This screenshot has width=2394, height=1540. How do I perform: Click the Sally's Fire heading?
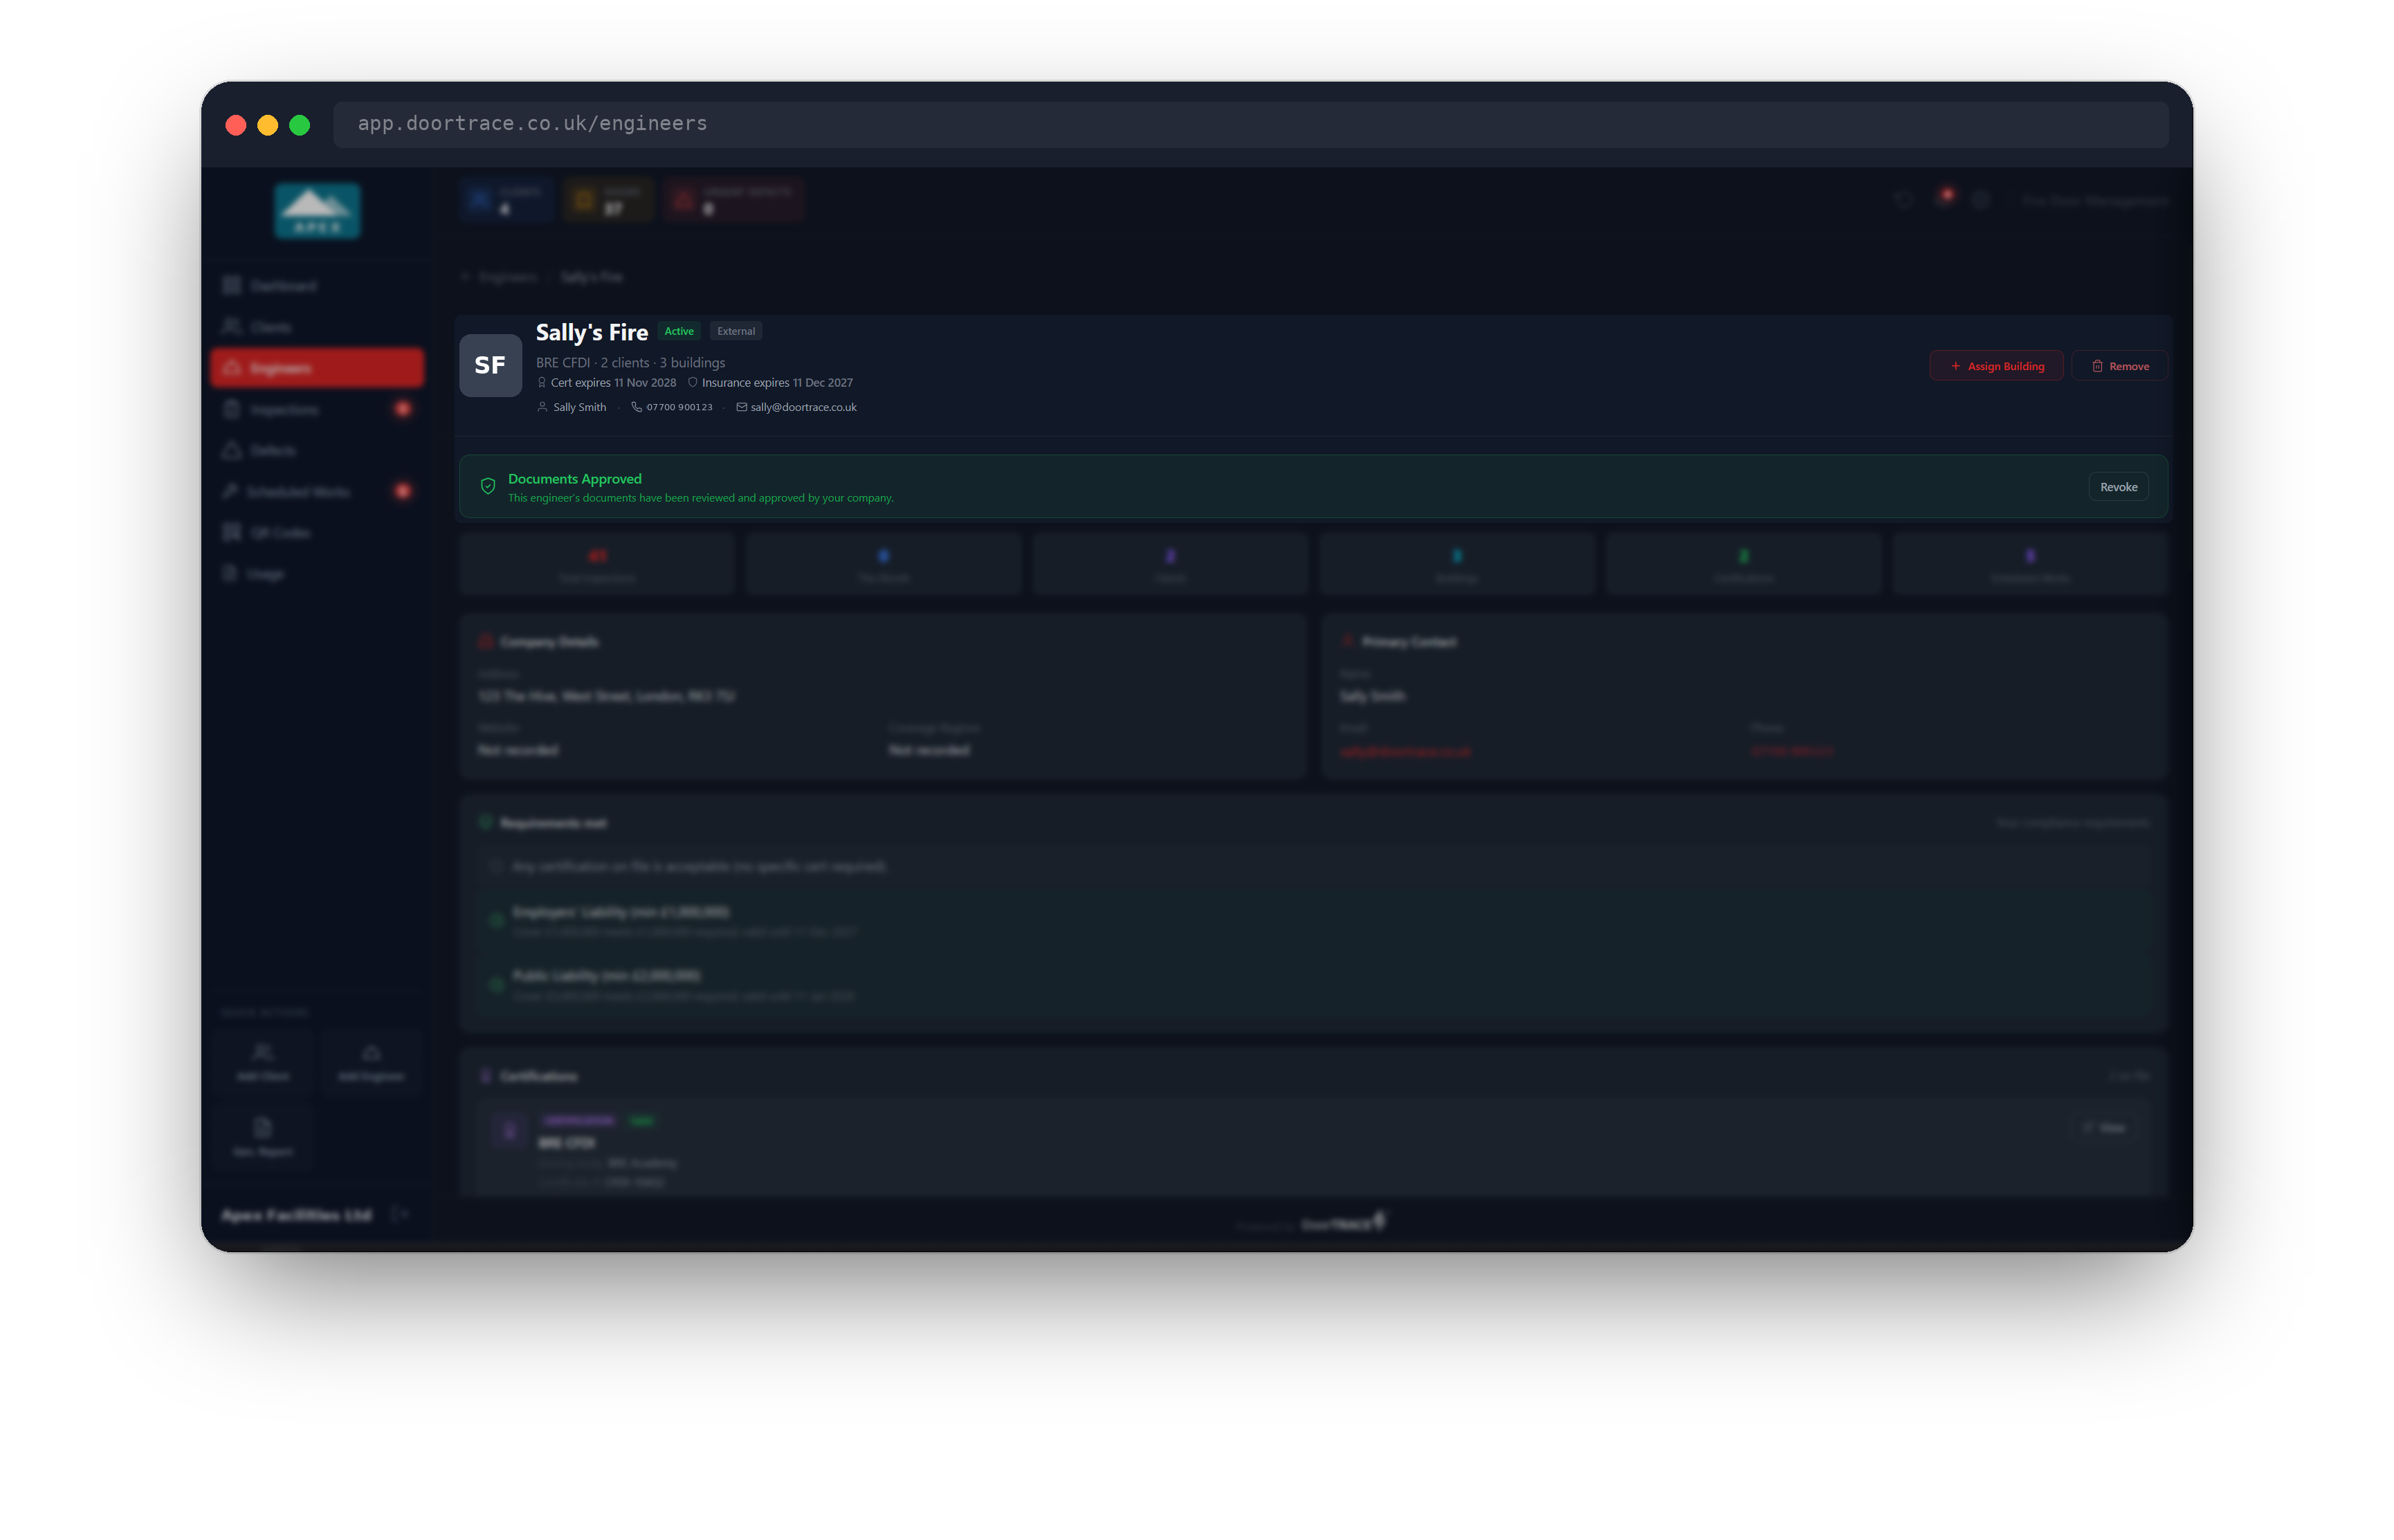(x=592, y=332)
